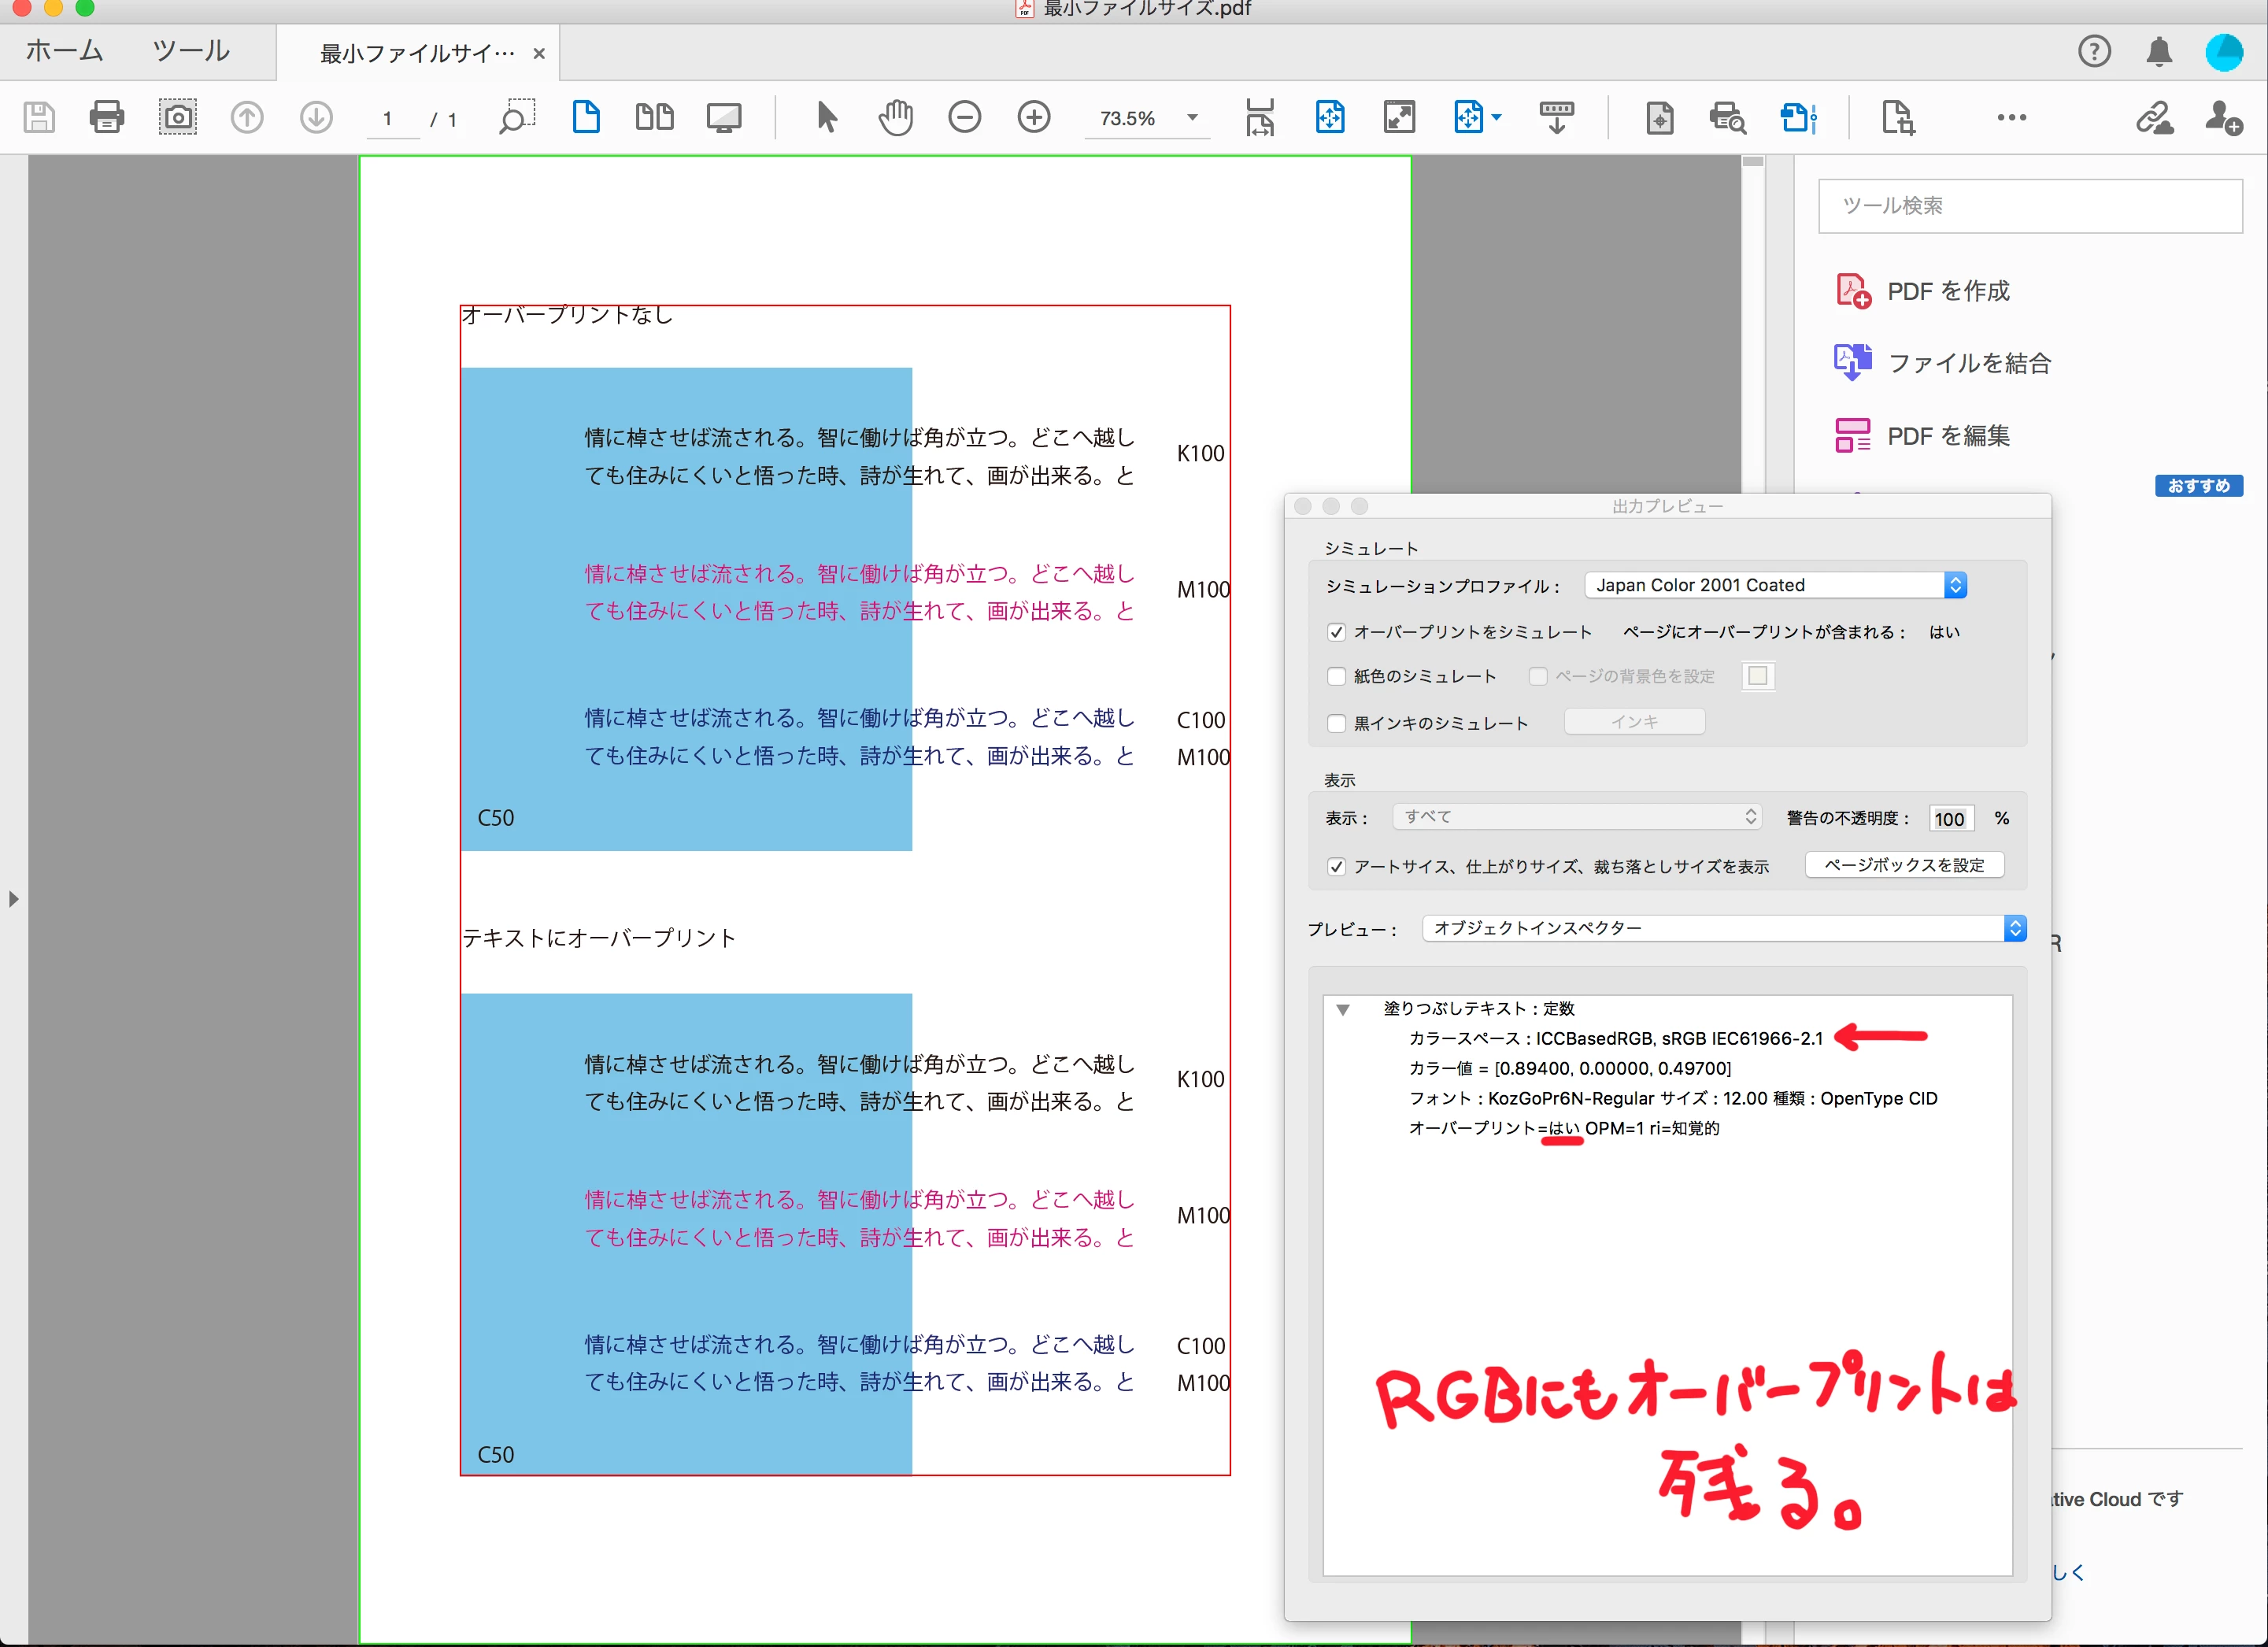2268x1647 pixels.
Task: Open the More tools ellipsis icon
Action: [2011, 117]
